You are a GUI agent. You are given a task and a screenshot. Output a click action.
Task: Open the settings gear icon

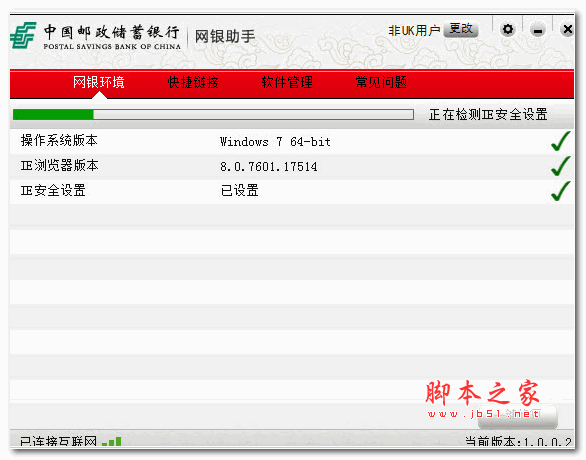[507, 29]
